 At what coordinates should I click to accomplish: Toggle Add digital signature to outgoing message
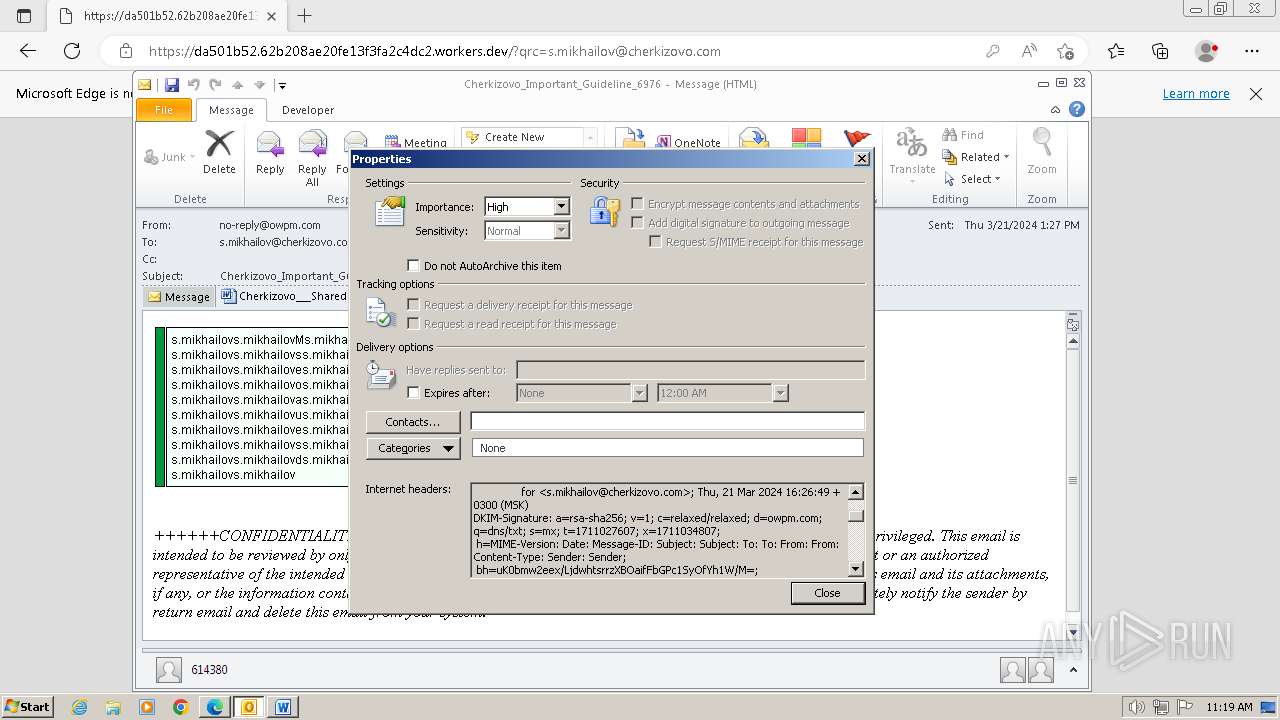637,223
